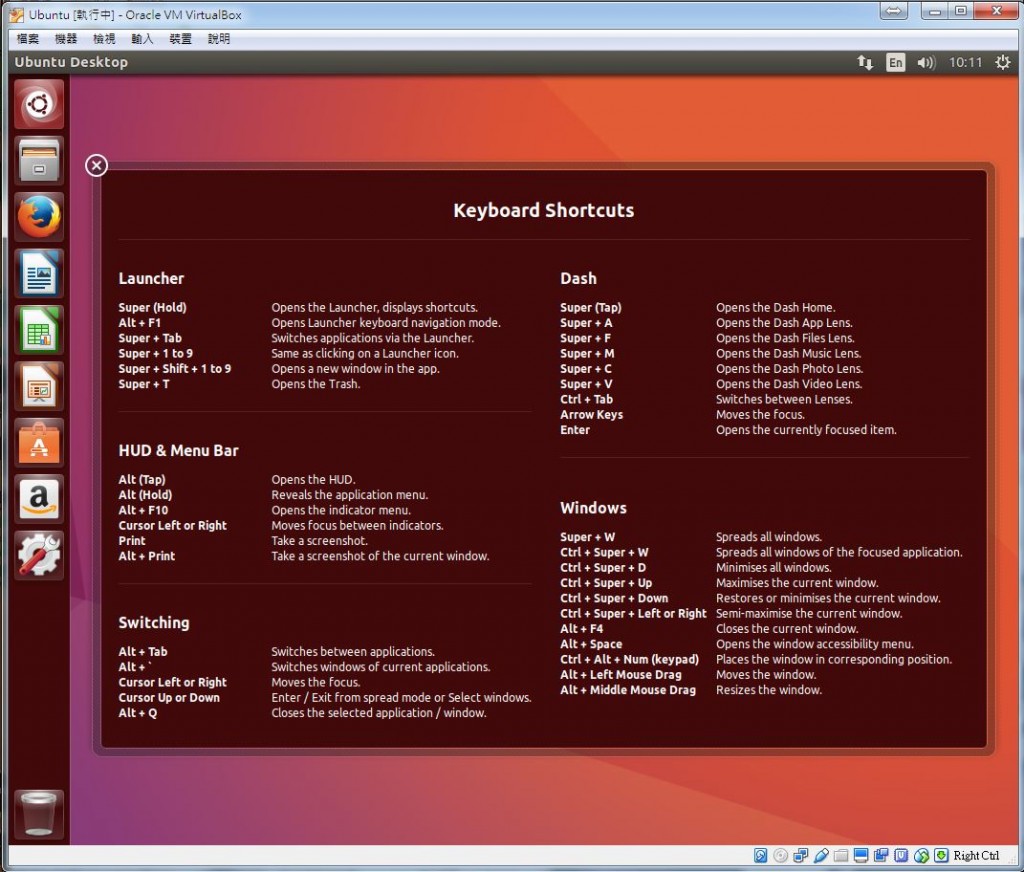Click the 'Super (Hold)' shortcut text
1024x872 pixels.
click(153, 307)
